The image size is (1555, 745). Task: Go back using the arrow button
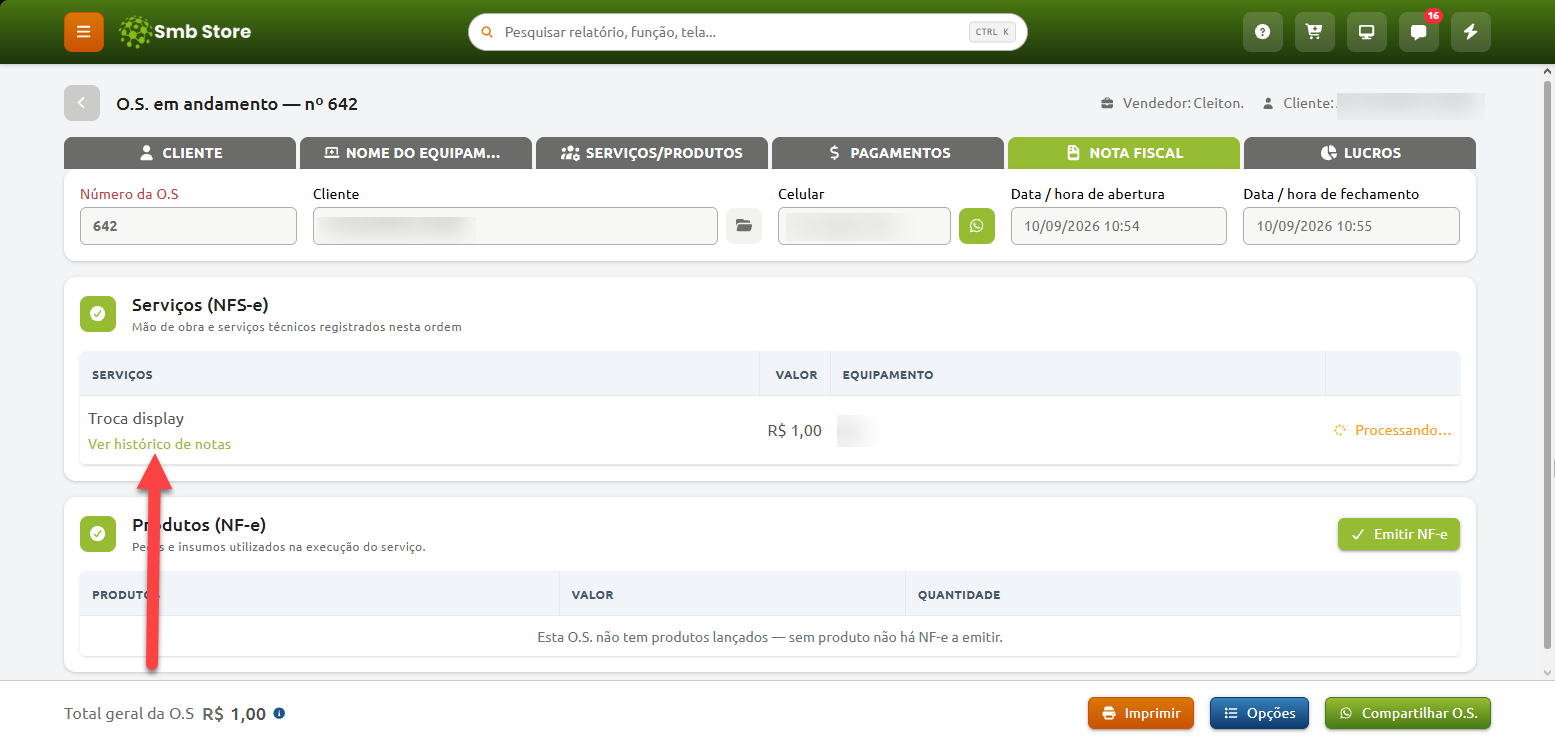click(82, 103)
